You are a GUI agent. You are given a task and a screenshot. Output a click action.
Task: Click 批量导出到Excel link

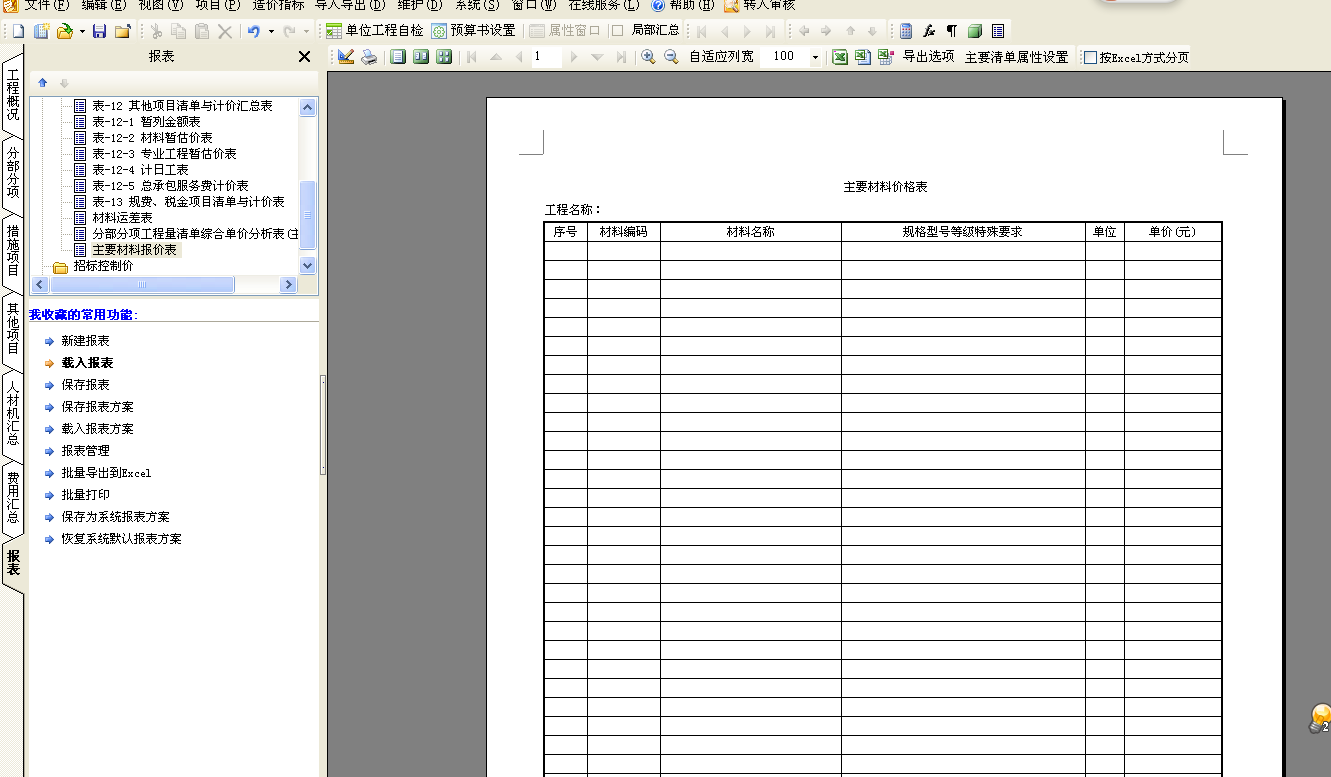point(106,473)
